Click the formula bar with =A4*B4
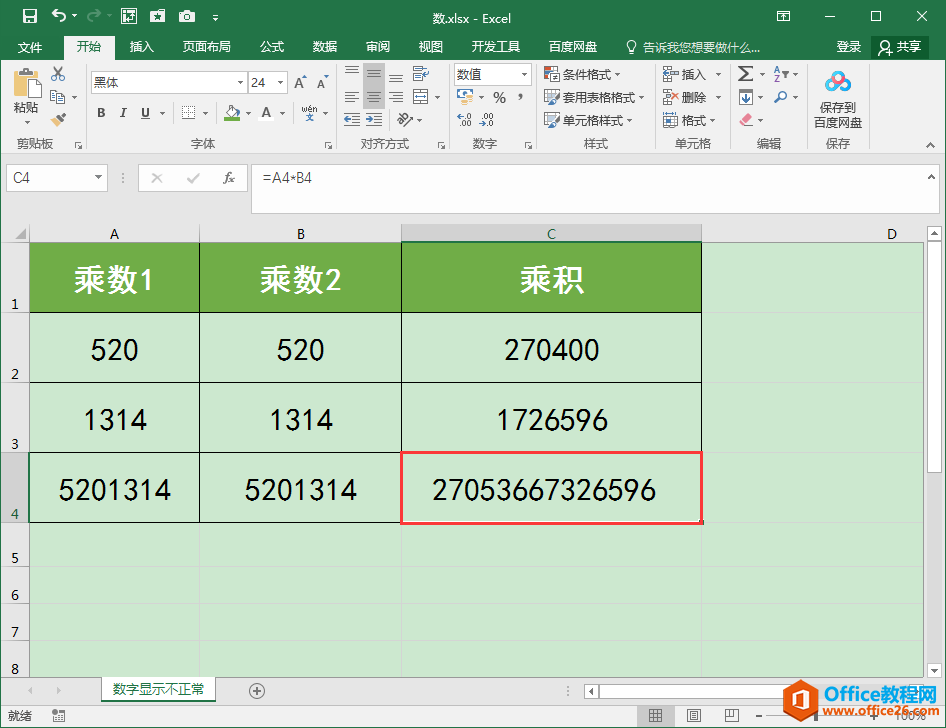This screenshot has height=728, width=946. (x=595, y=189)
